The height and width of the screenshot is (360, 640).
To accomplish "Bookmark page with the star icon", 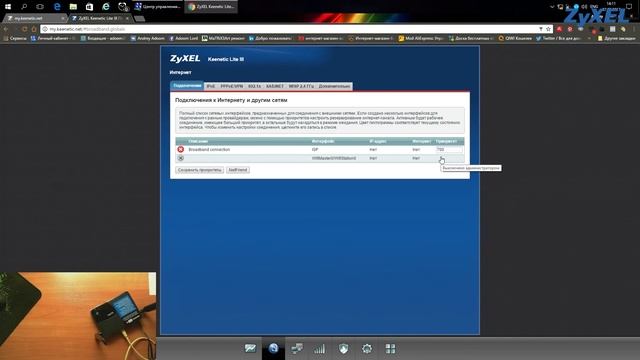I will 548,29.
